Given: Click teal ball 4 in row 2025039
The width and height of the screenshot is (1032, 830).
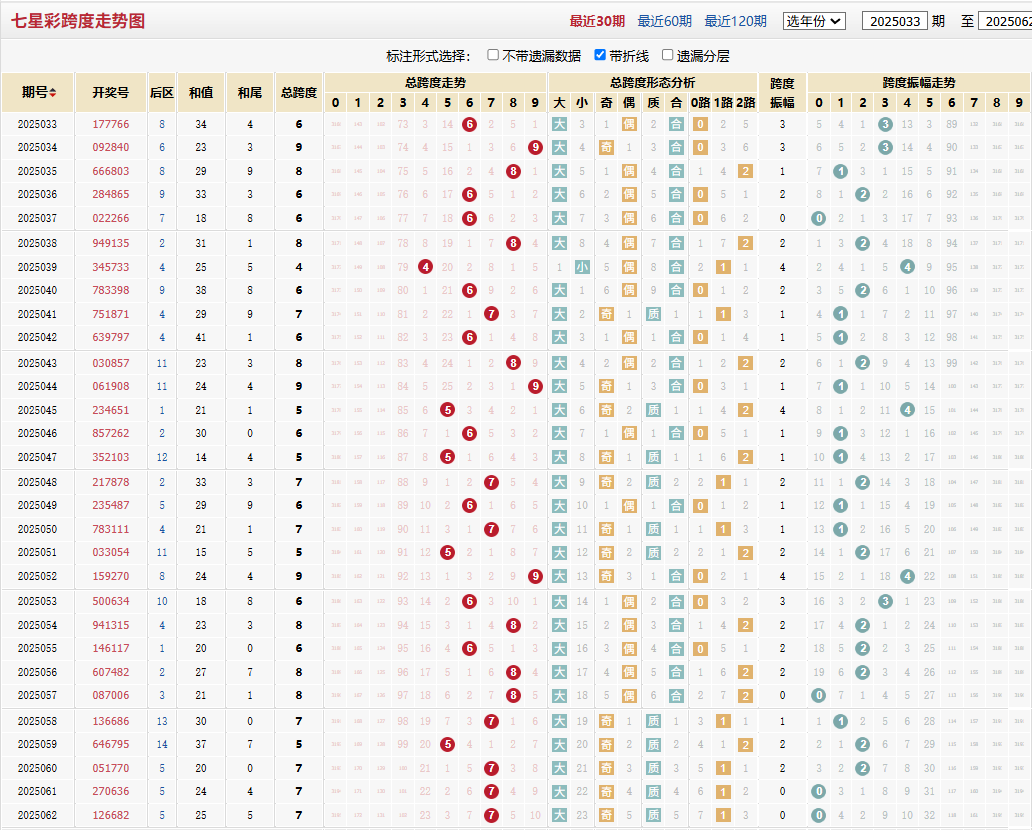Looking at the screenshot, I should tap(908, 267).
